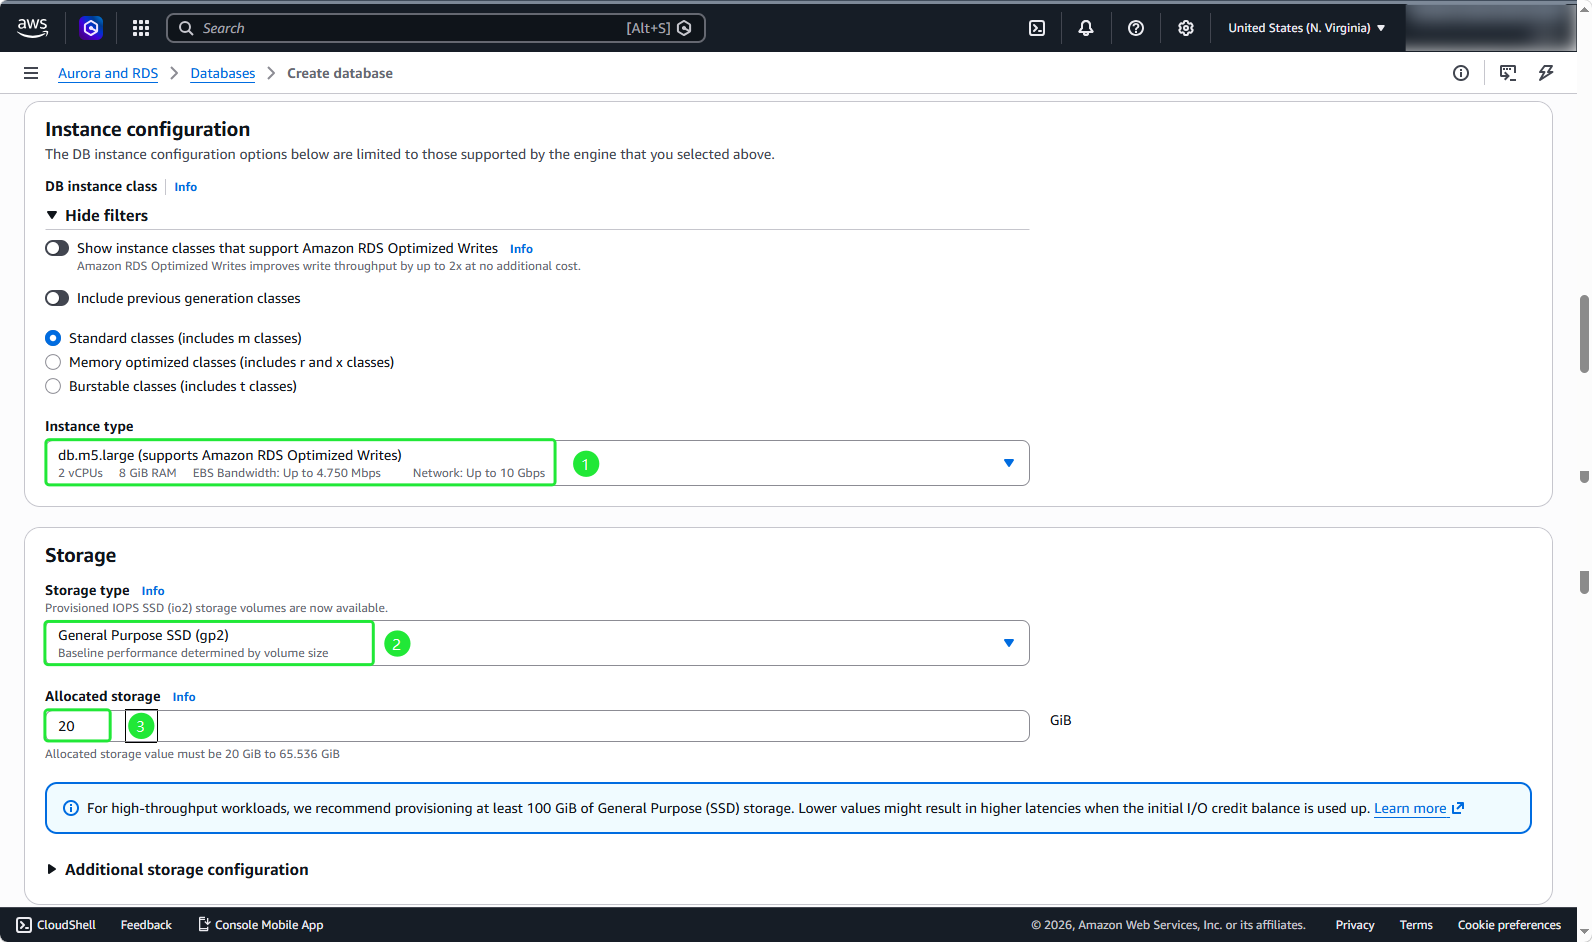
Task: Open the help question mark menu
Action: tap(1136, 28)
